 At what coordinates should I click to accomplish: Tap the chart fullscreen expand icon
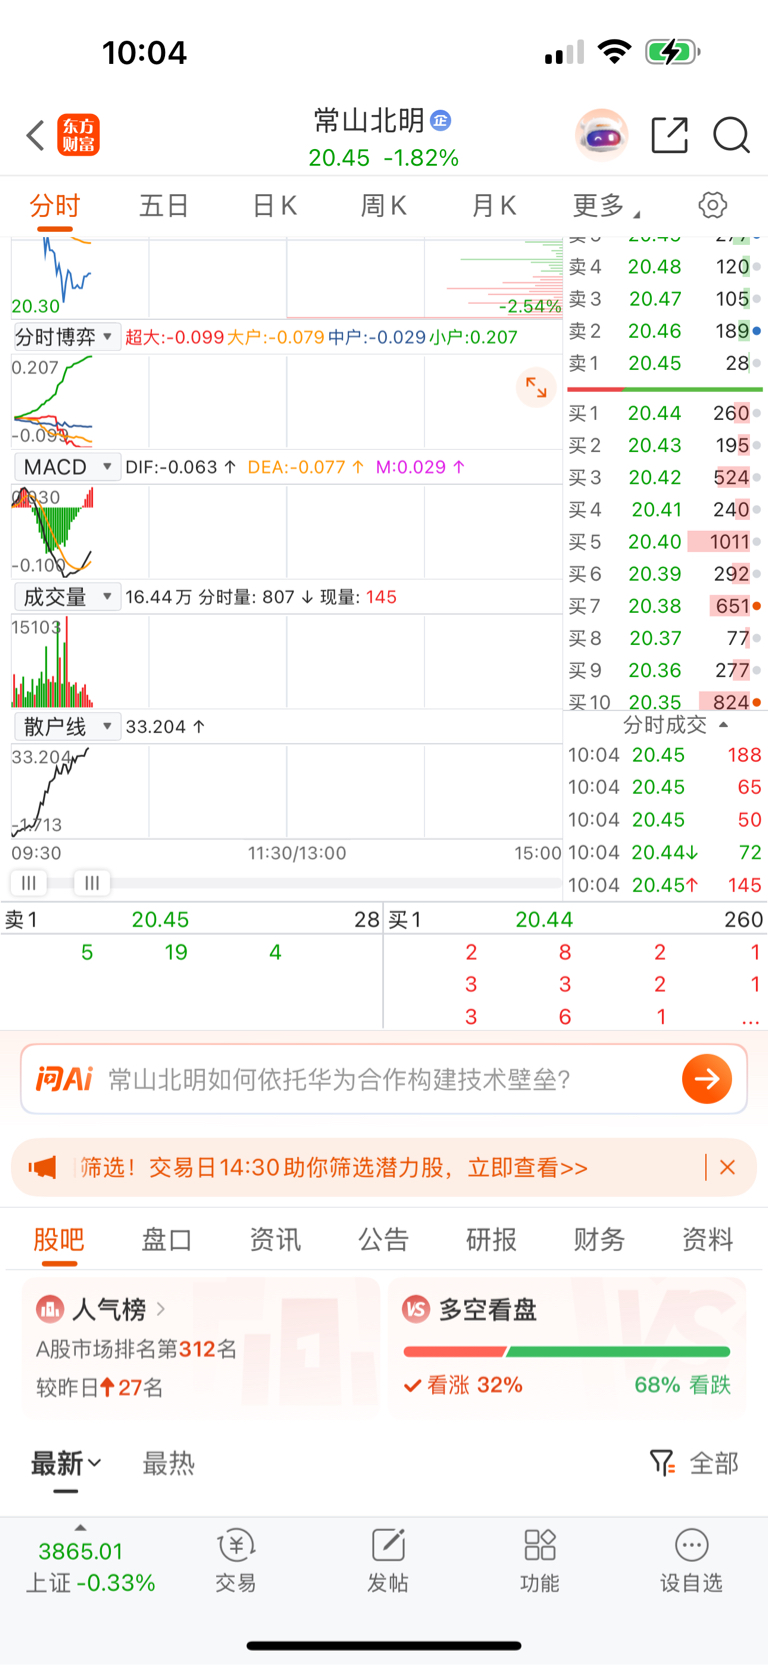tap(536, 387)
